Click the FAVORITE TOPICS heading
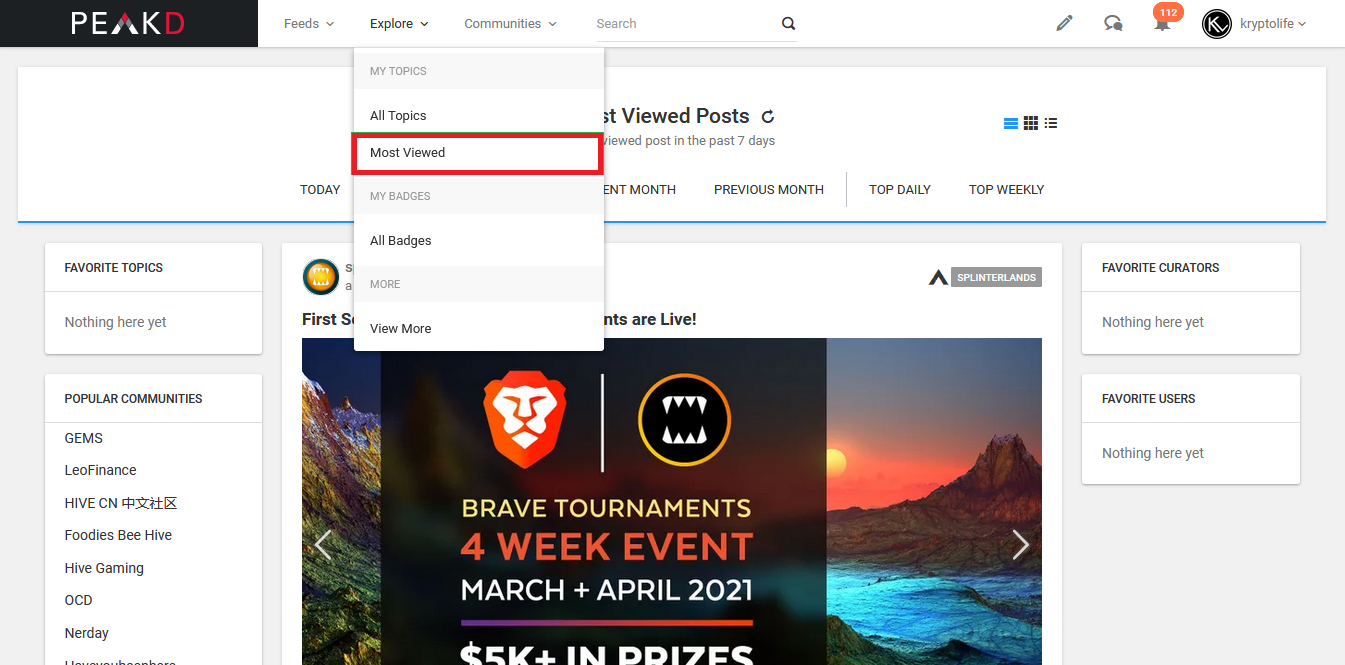The height and width of the screenshot is (665, 1345). pos(114,268)
